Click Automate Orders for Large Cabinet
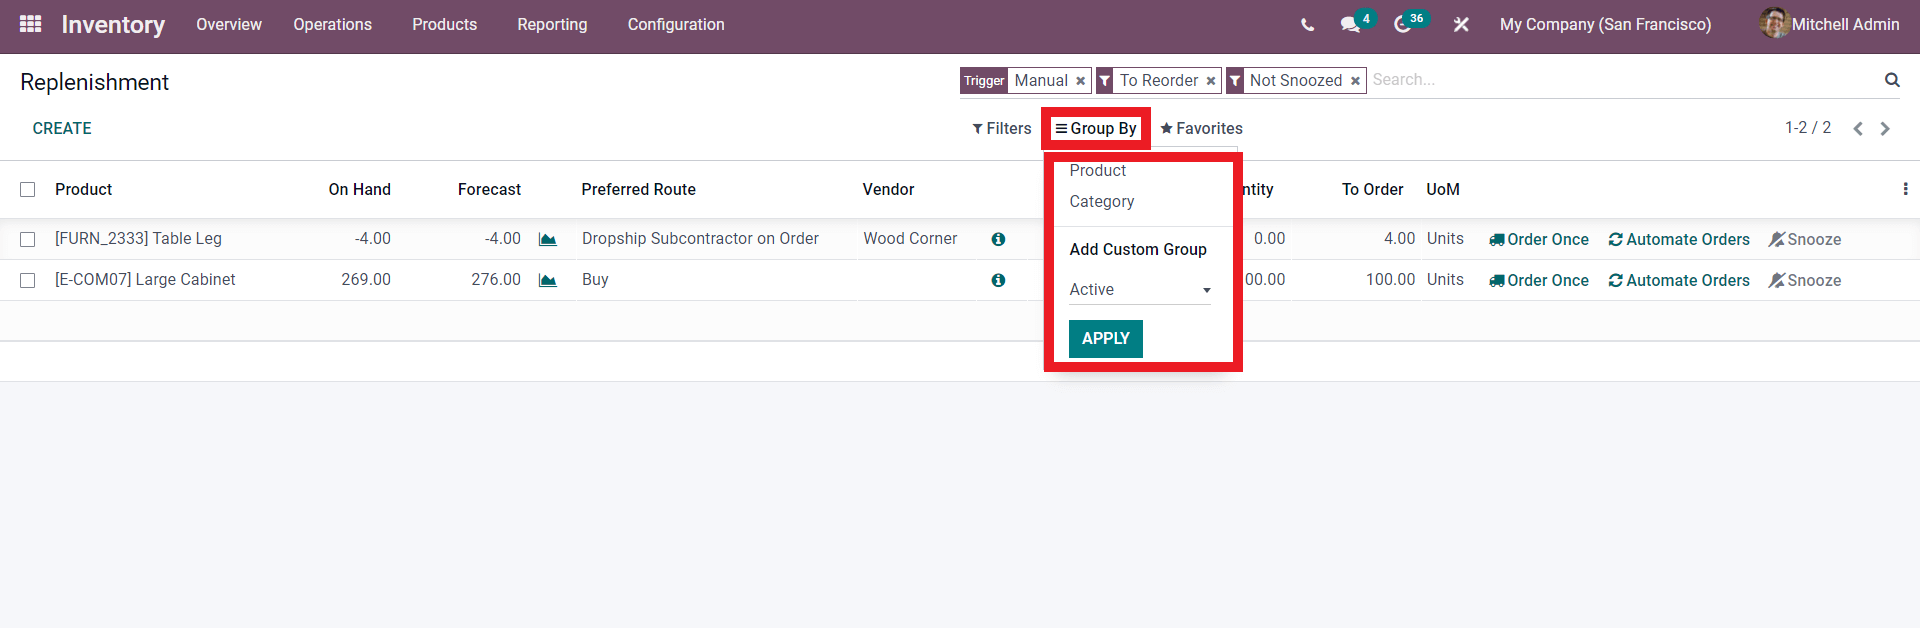This screenshot has height=628, width=1920. (1679, 280)
